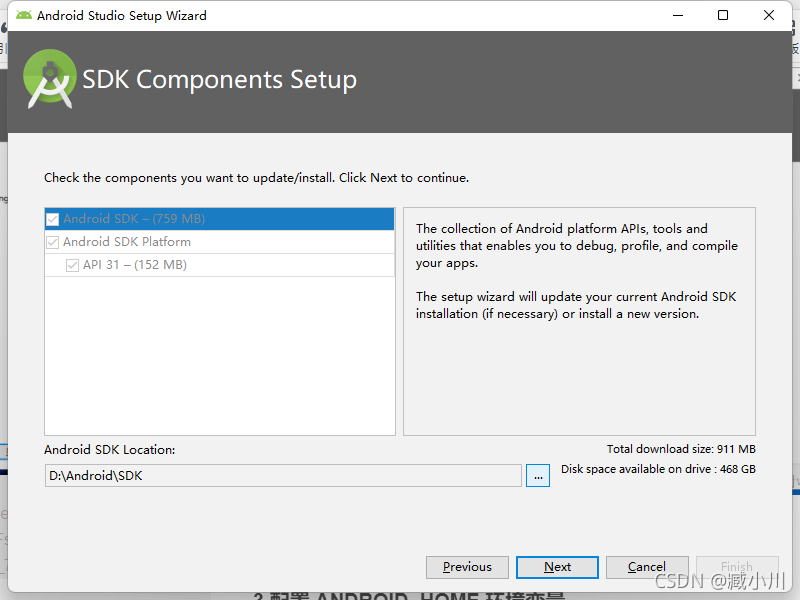Click the SDK description paragraph about platform APIs
This screenshot has width=800, height=600.
pos(577,245)
